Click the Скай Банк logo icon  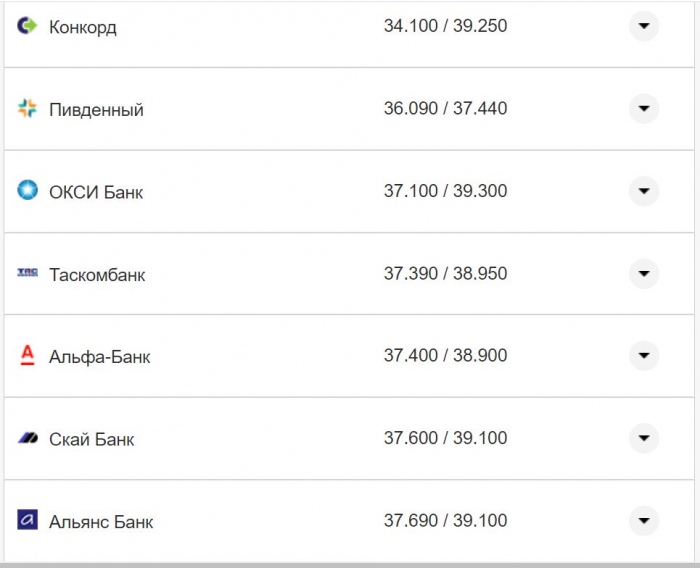[27, 438]
